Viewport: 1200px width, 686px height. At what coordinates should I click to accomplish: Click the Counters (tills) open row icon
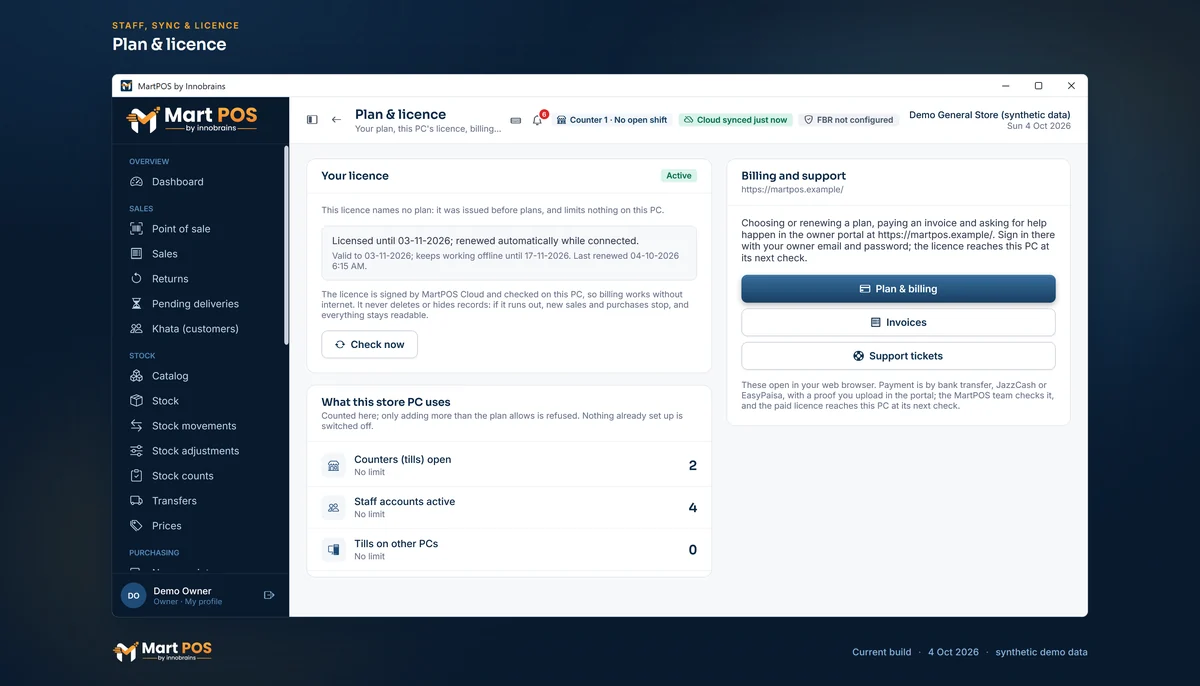pyautogui.click(x=333, y=466)
